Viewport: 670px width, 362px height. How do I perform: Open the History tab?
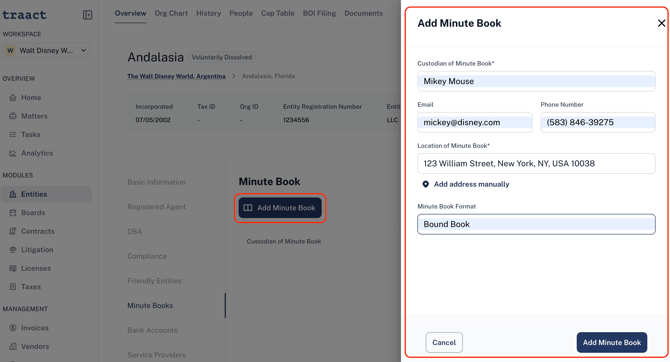(209, 13)
